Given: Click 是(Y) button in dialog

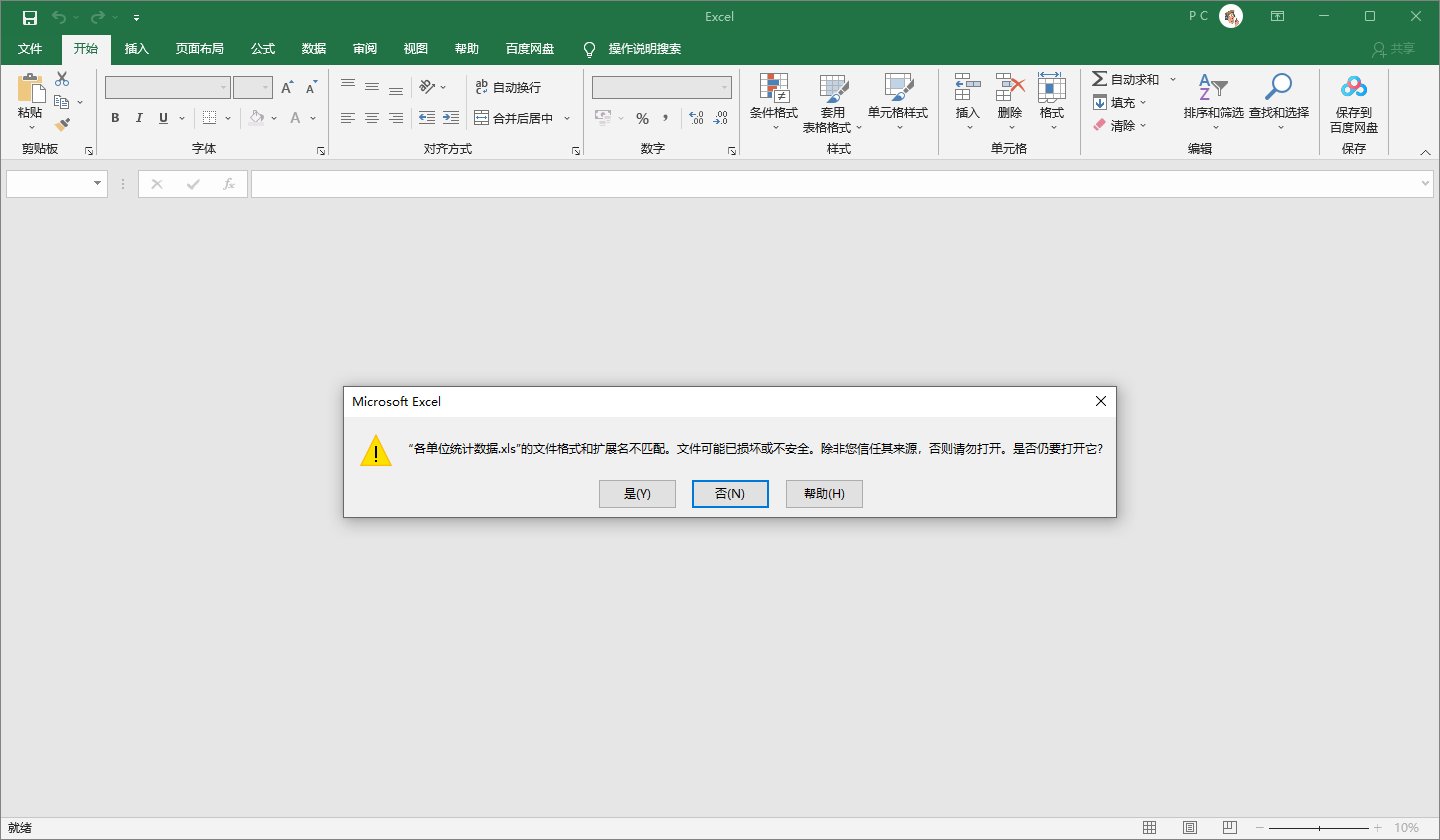Looking at the screenshot, I should coord(637,494).
